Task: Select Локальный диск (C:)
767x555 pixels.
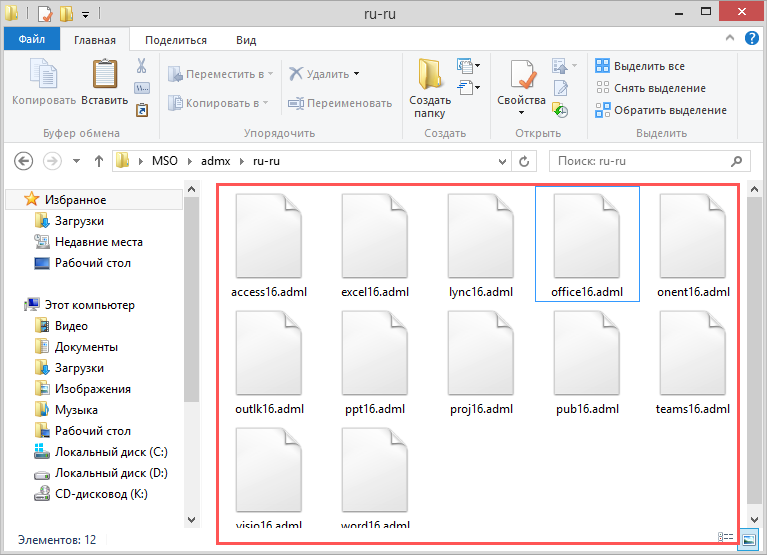Action: pos(101,452)
